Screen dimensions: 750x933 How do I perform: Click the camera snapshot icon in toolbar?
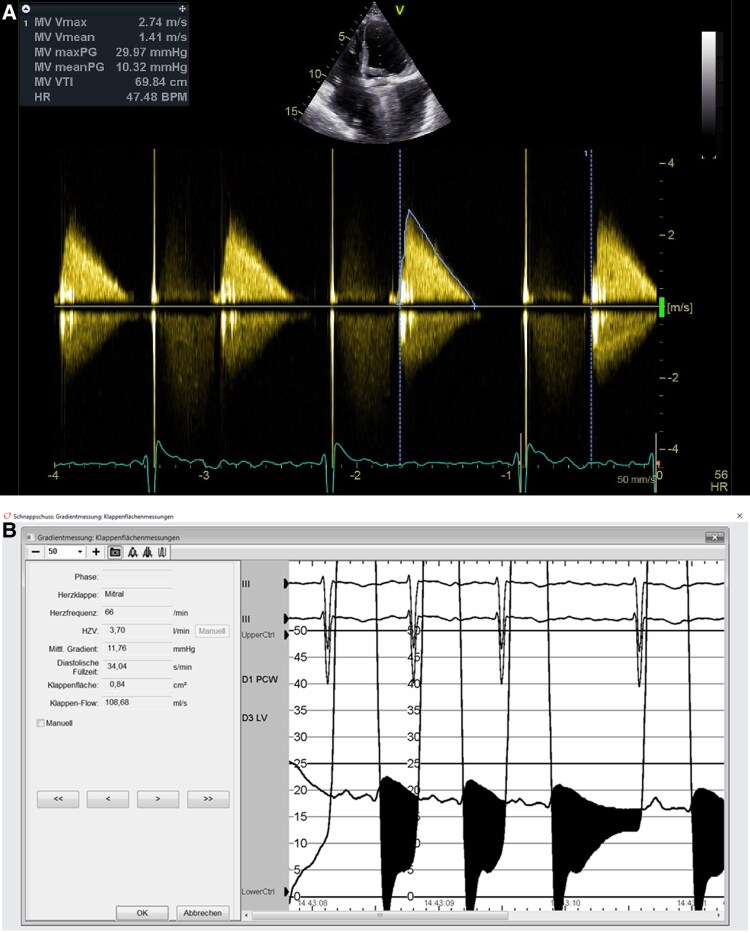click(115, 552)
